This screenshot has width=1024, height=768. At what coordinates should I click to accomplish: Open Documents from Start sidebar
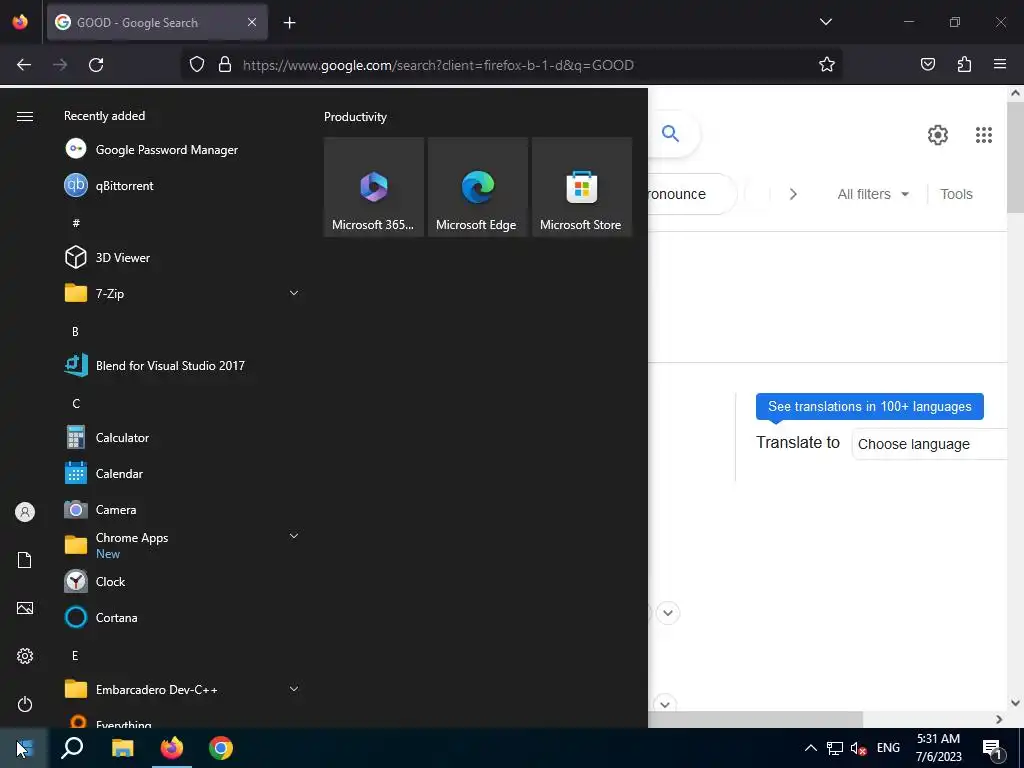point(25,560)
